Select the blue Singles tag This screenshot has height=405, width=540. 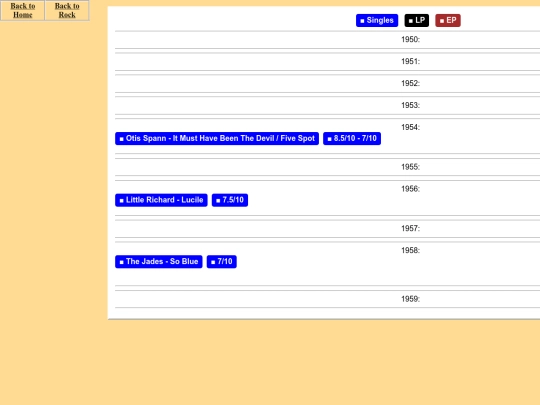tap(377, 20)
